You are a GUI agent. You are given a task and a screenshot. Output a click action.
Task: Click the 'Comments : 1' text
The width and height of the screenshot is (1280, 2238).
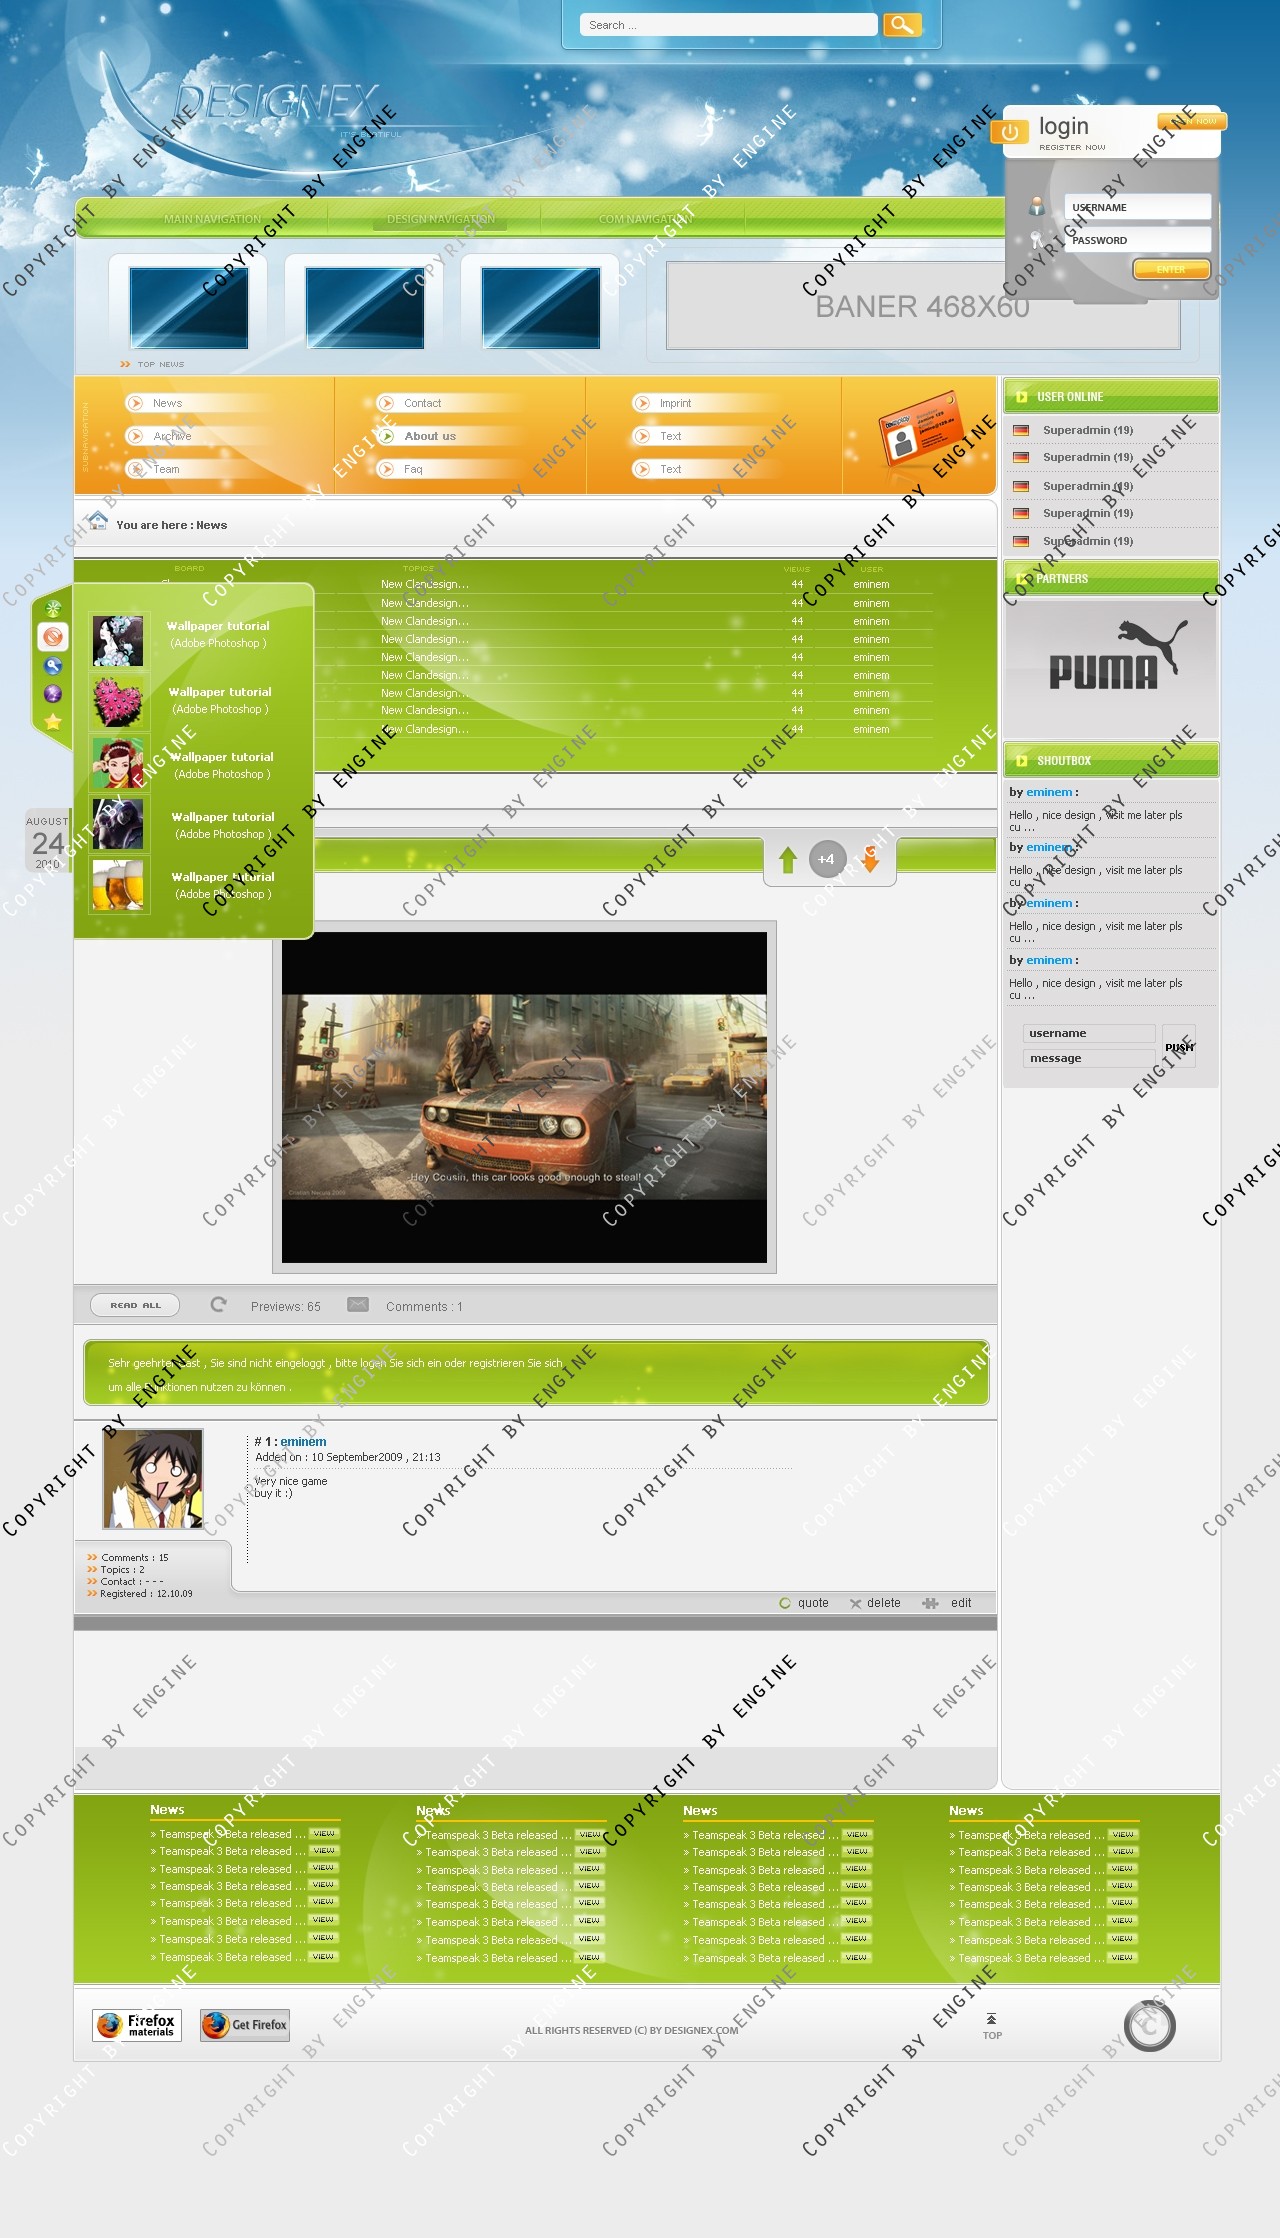424,1307
